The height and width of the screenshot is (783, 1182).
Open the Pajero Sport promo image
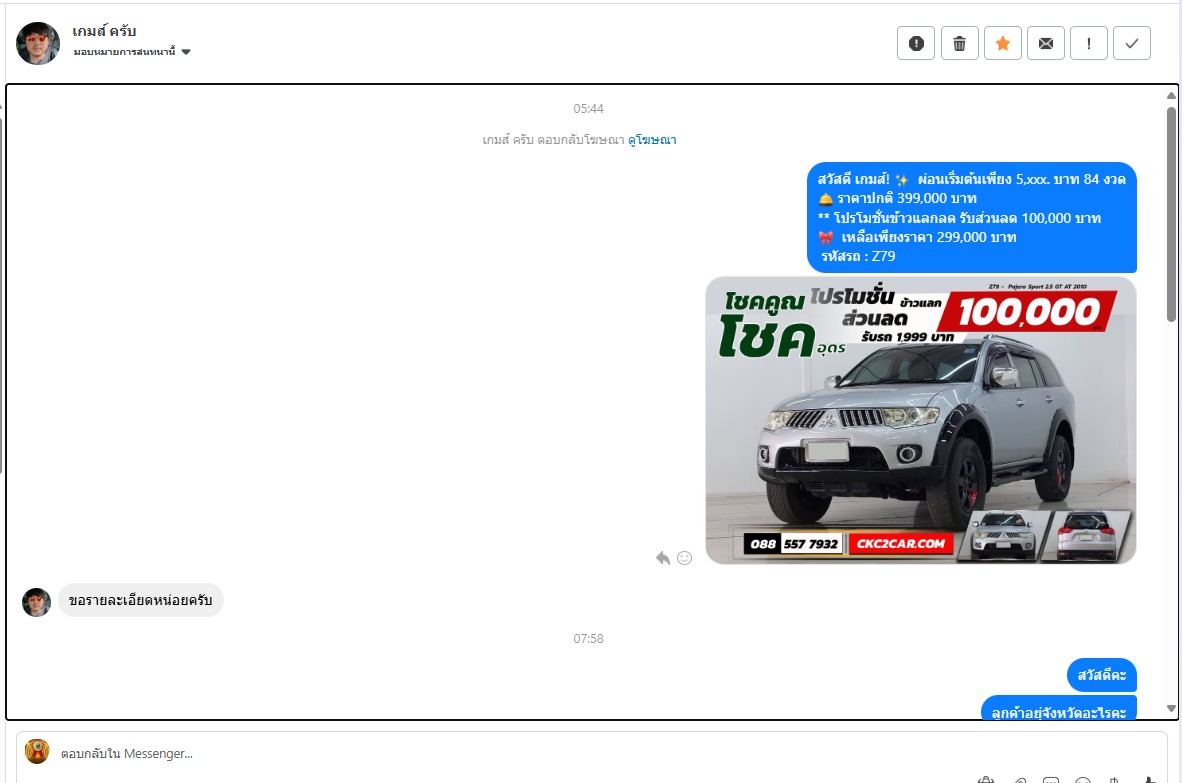click(920, 420)
